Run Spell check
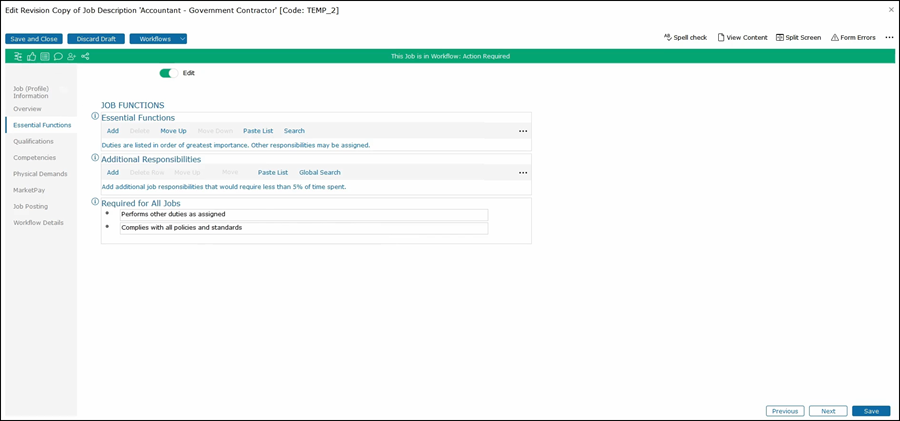The height and width of the screenshot is (421, 900). point(685,37)
